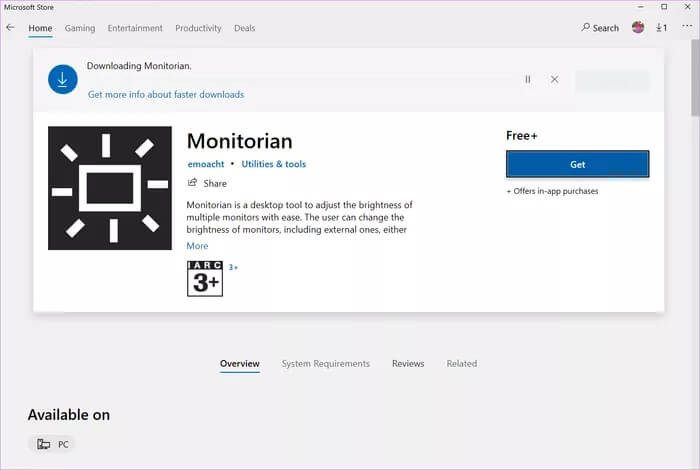The width and height of the screenshot is (700, 470).
Task: Open Get more info about faster downloads
Action: click(166, 95)
